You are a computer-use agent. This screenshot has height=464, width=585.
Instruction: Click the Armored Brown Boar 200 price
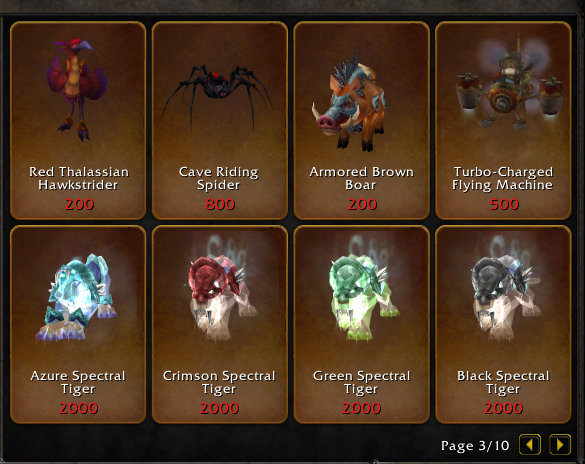(x=362, y=204)
